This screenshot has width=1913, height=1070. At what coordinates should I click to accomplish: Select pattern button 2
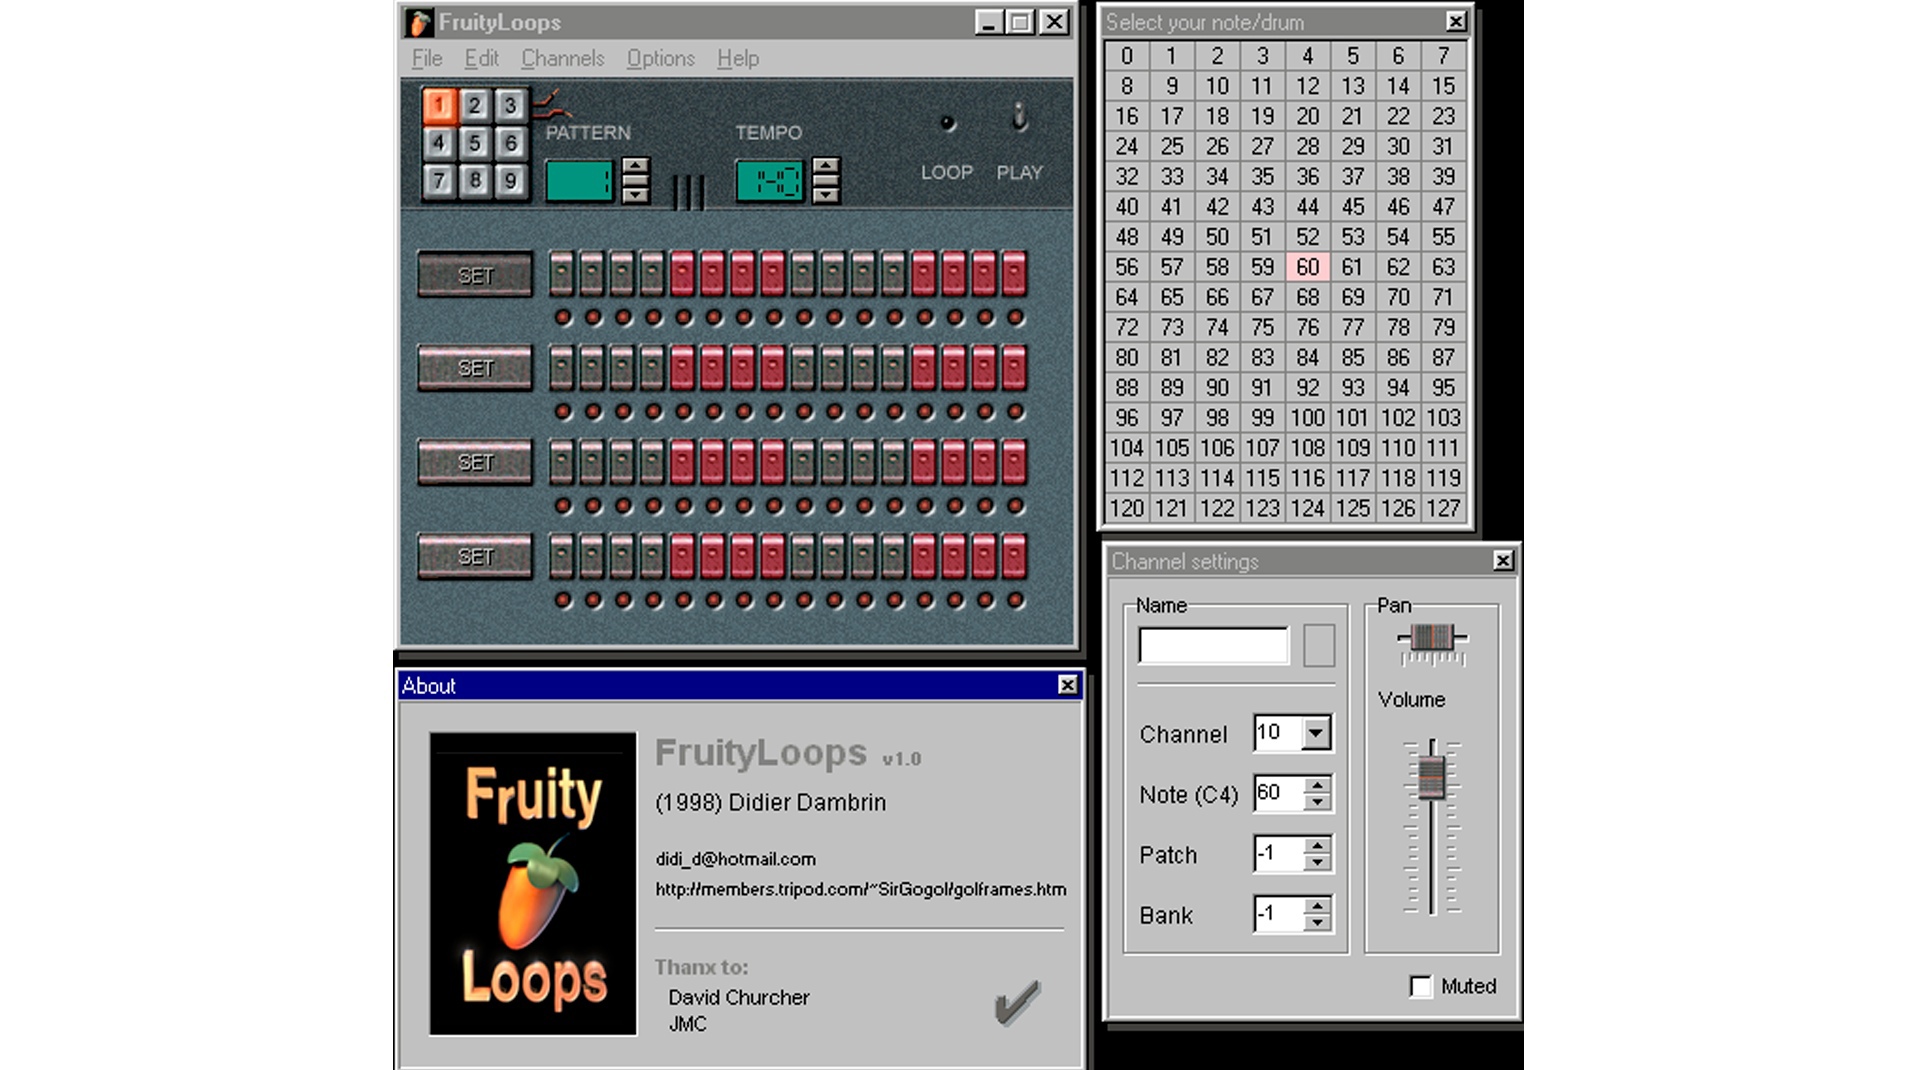(x=475, y=105)
